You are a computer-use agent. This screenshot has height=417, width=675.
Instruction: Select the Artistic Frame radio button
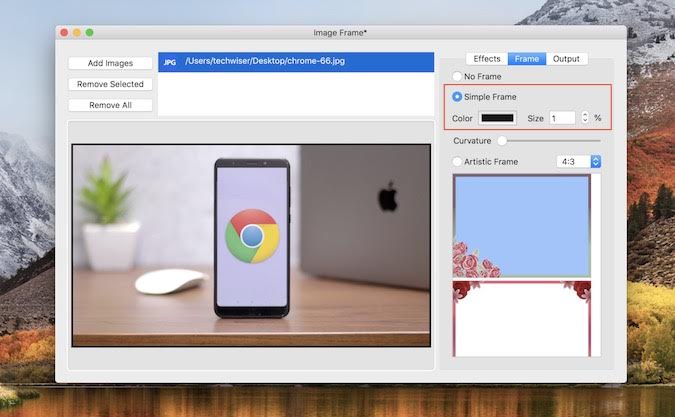[457, 162]
